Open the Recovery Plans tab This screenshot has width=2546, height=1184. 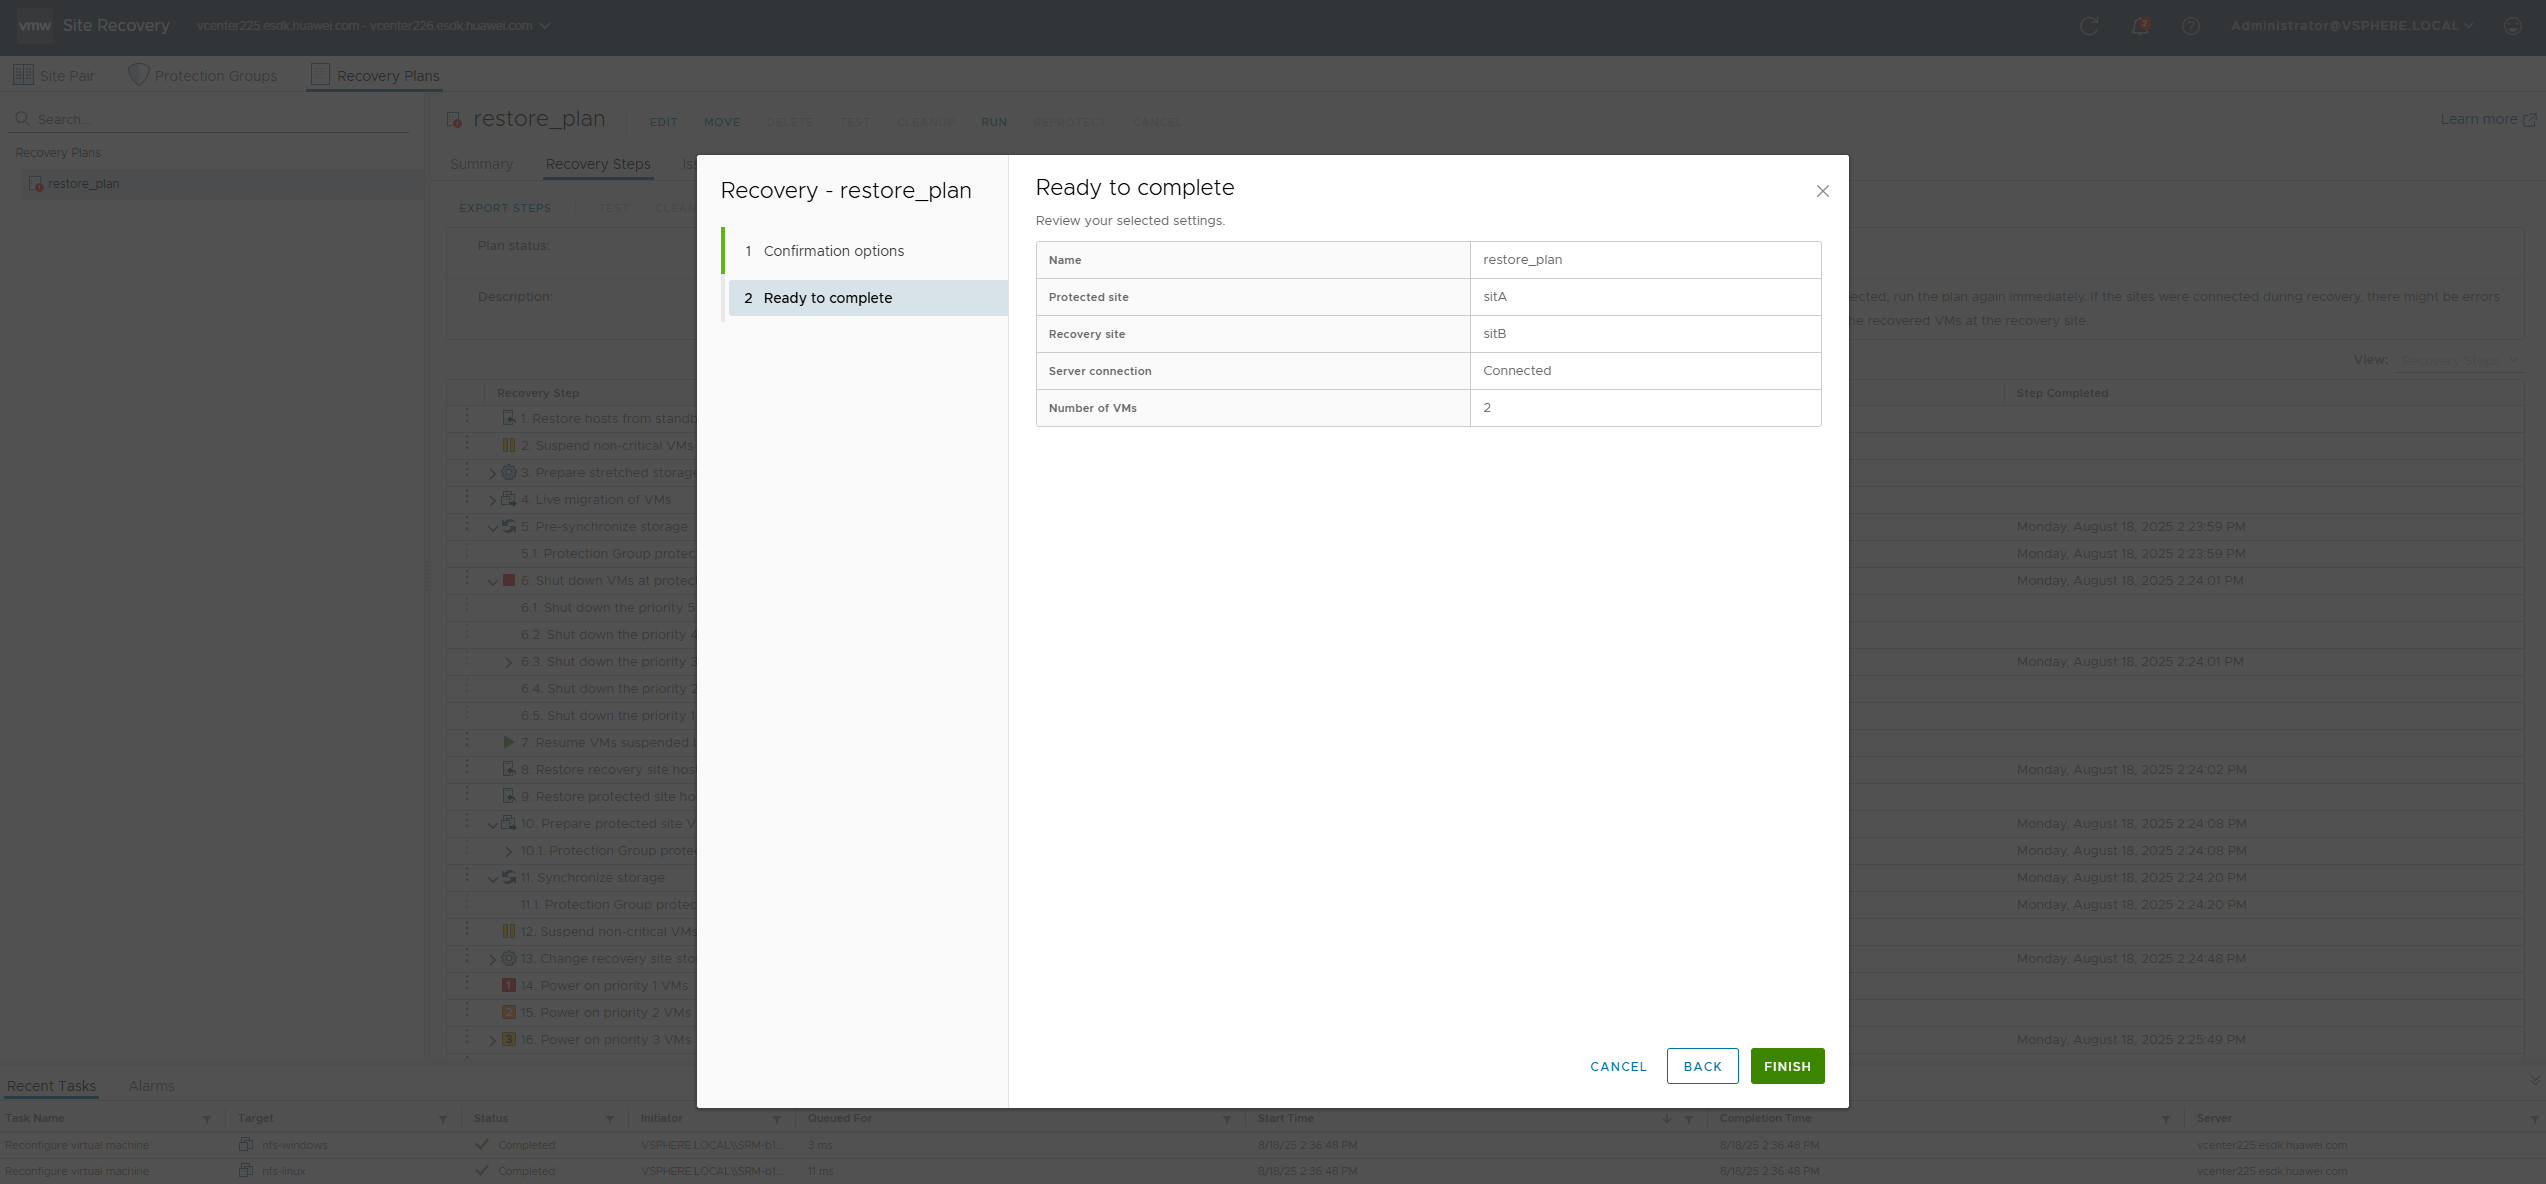pyautogui.click(x=375, y=75)
